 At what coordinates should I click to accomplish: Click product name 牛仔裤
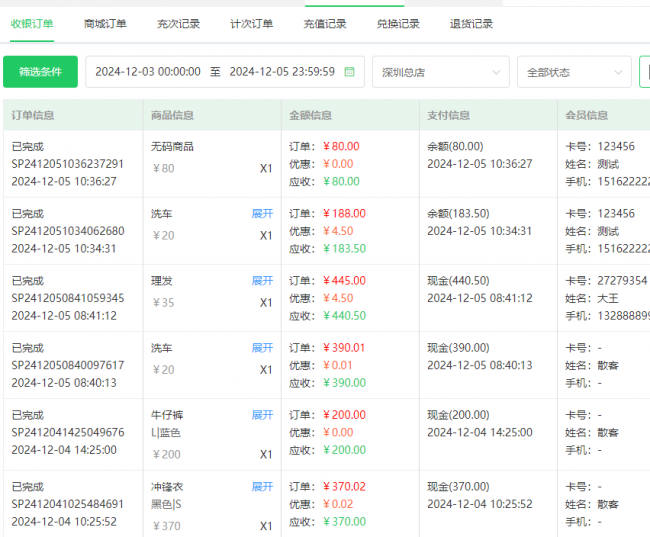167,415
